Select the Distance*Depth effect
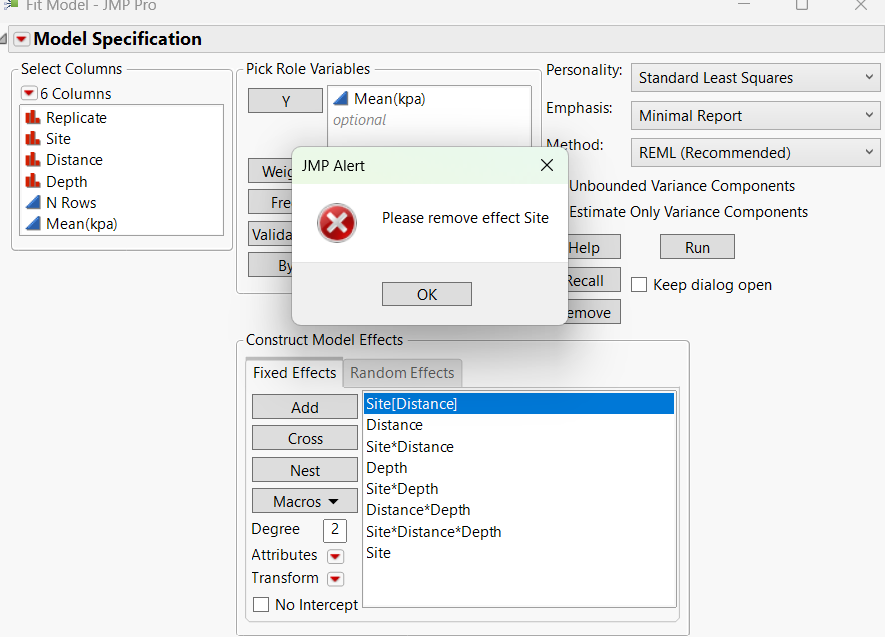Image resolution: width=885 pixels, height=637 pixels. [418, 510]
